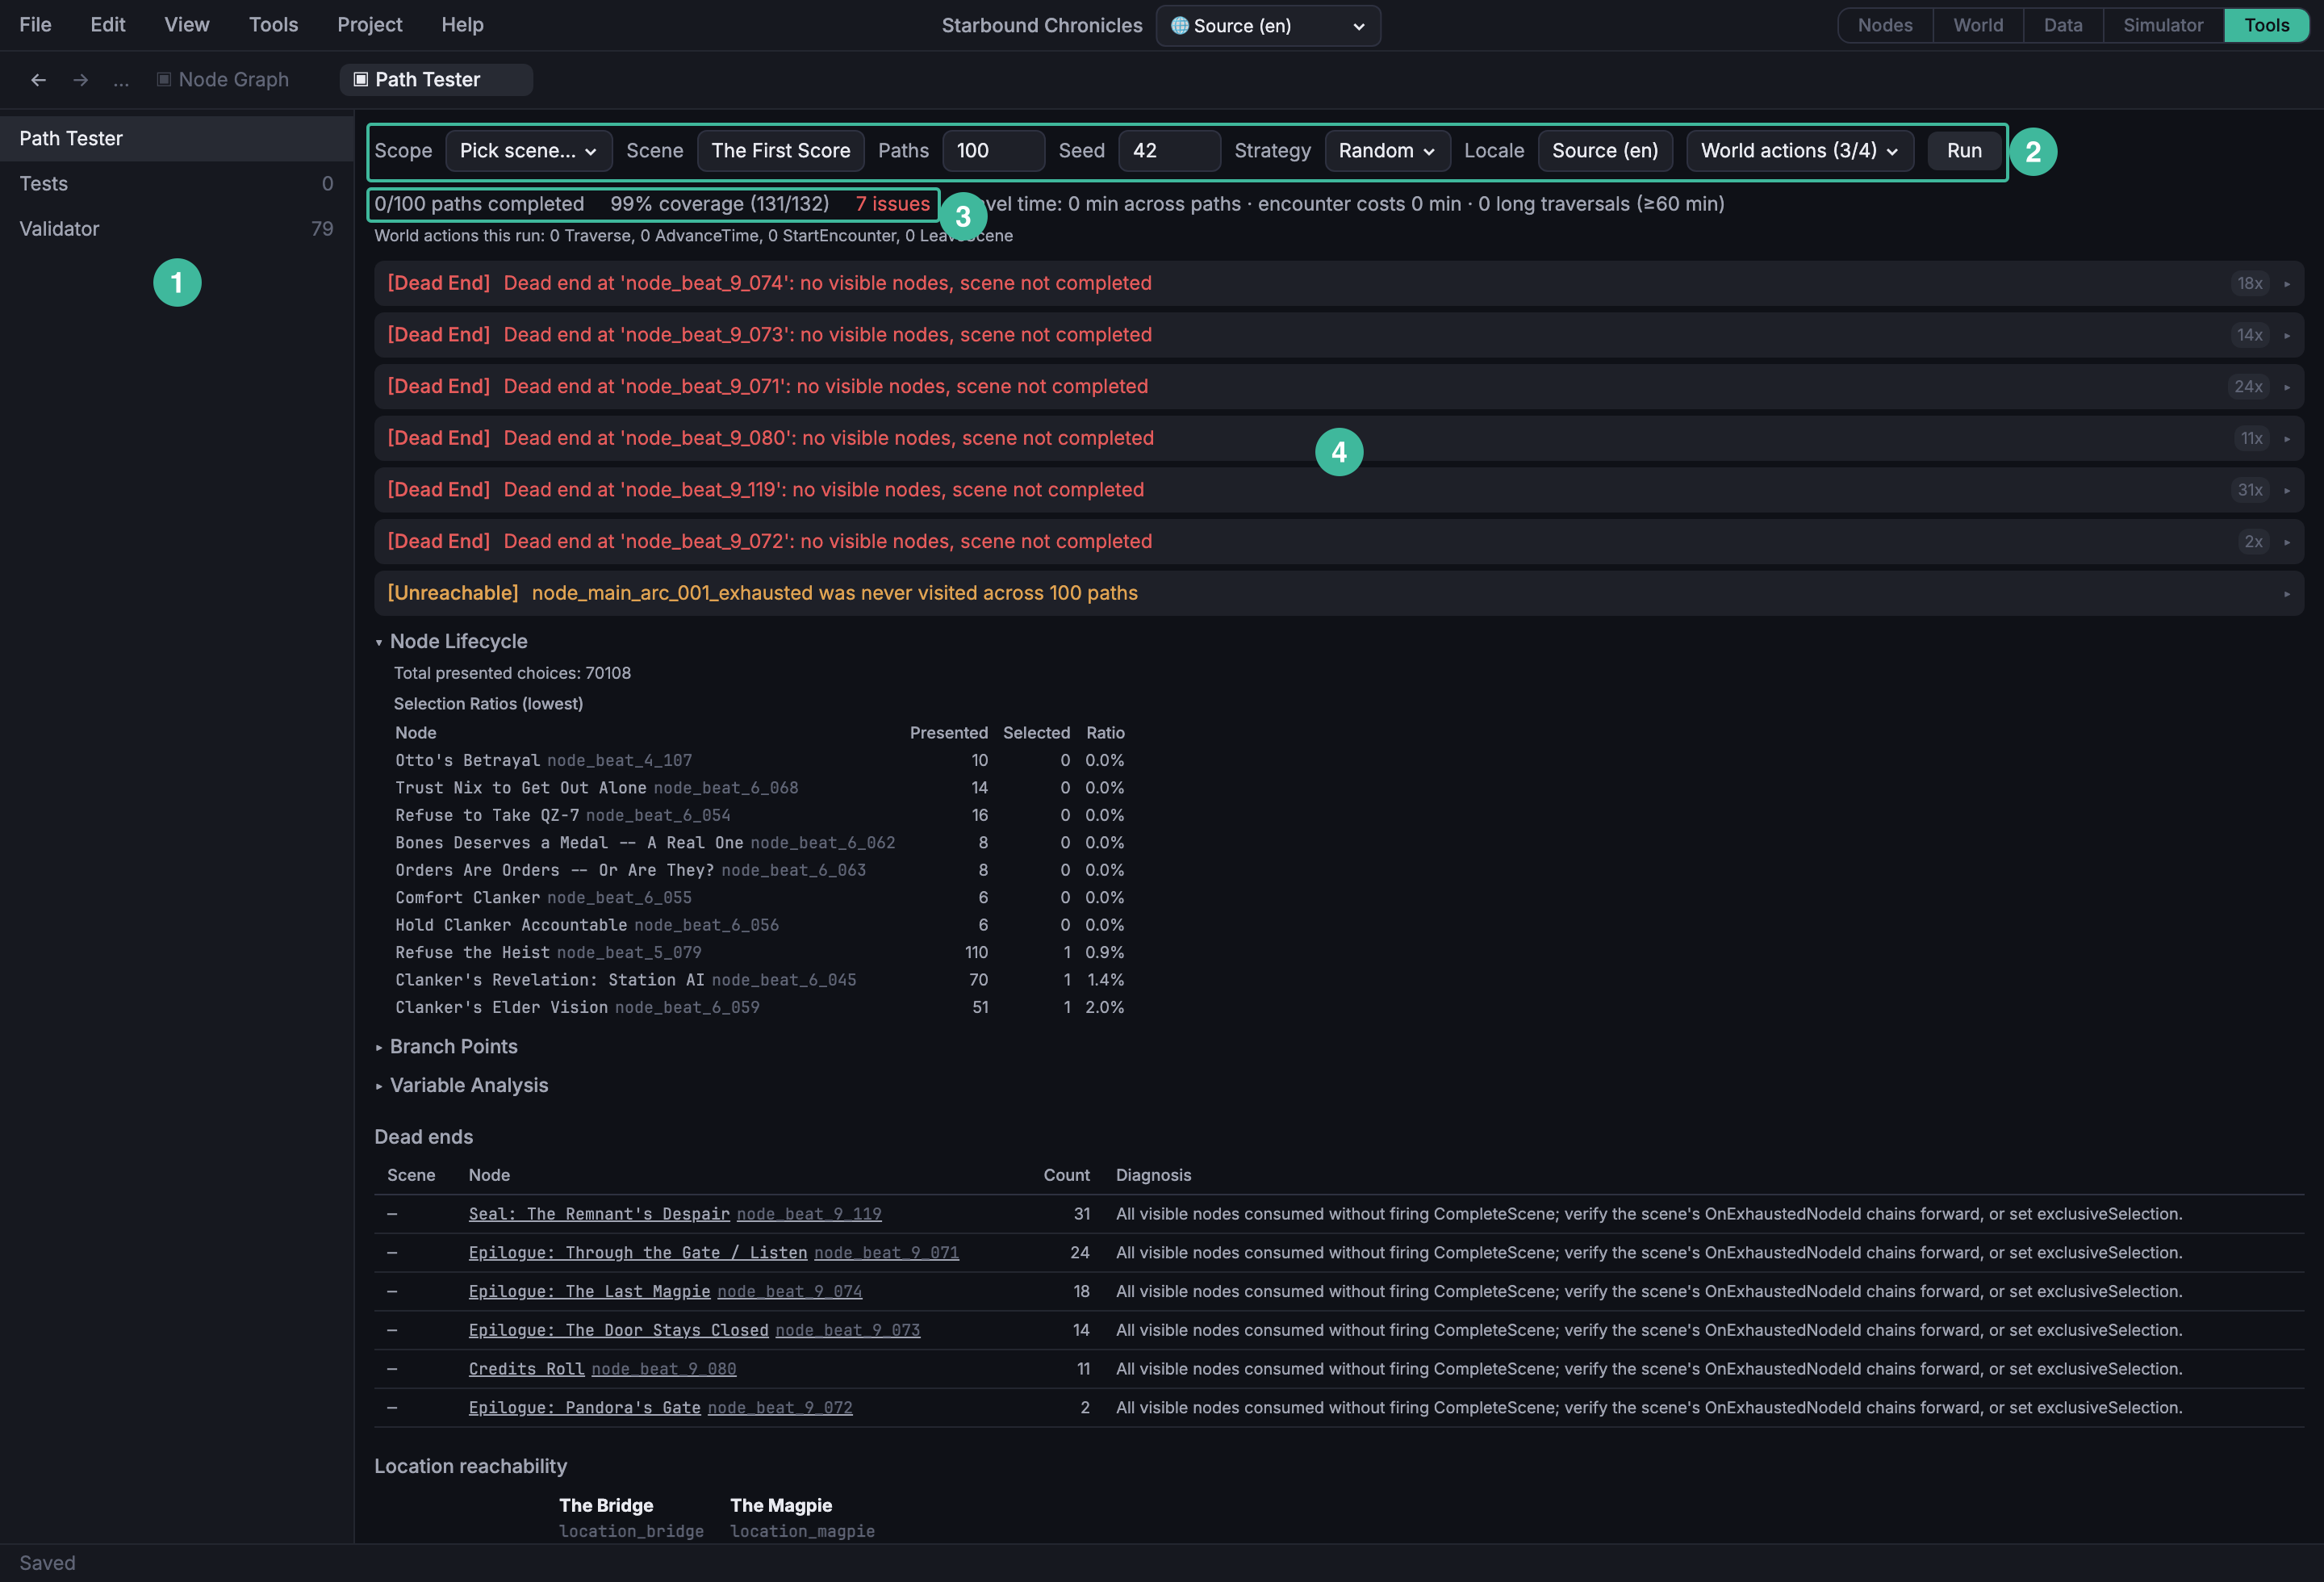
Task: Click the Comfort Clanker row
Action: pos(760,898)
